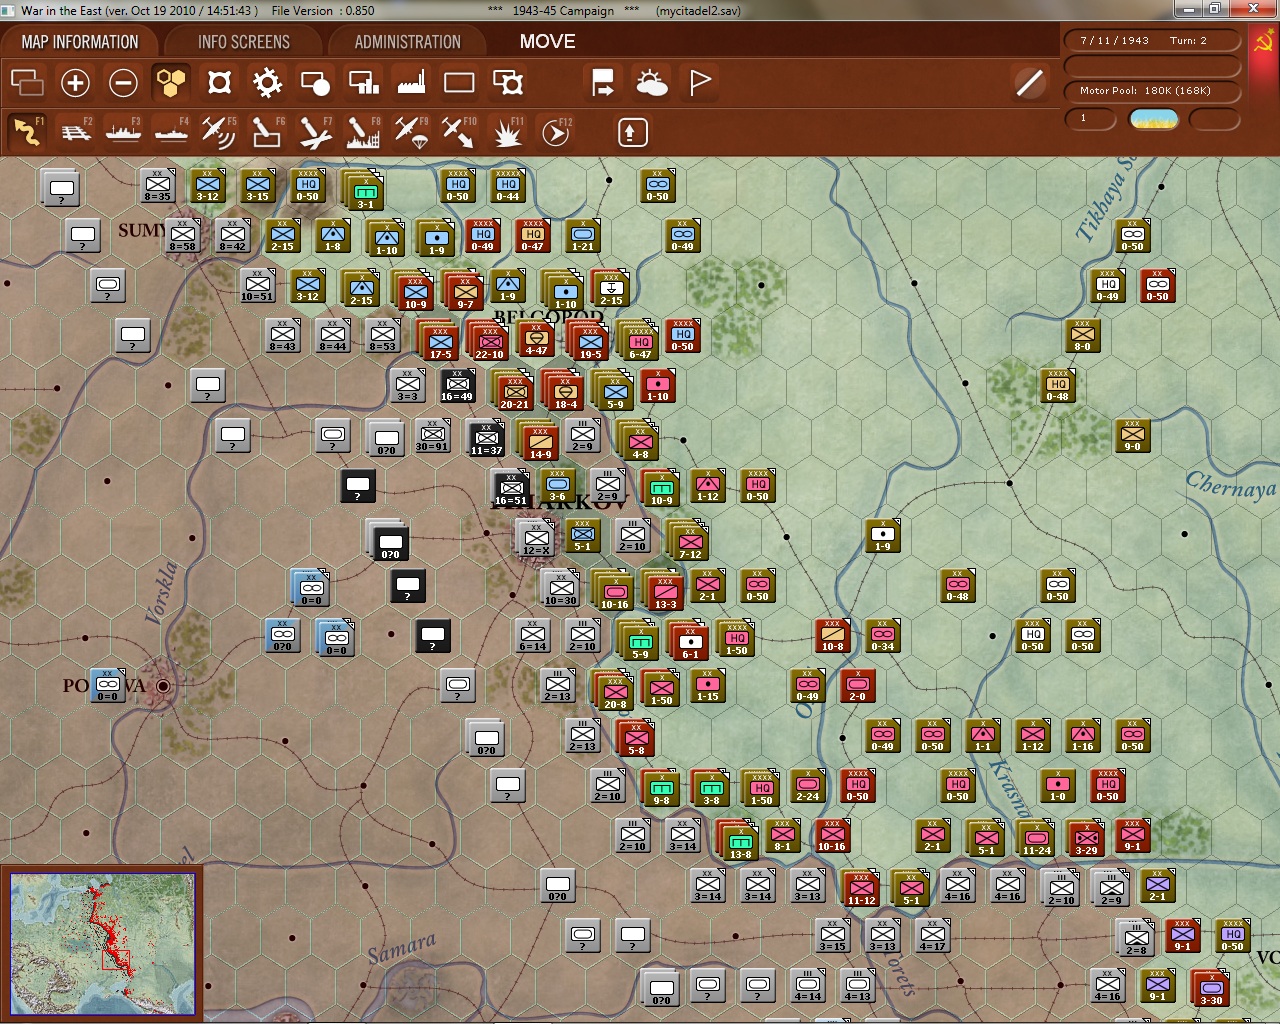Viewport: 1280px width, 1024px height.
Task: Open the ADMINISTRATION tab
Action: [x=408, y=42]
